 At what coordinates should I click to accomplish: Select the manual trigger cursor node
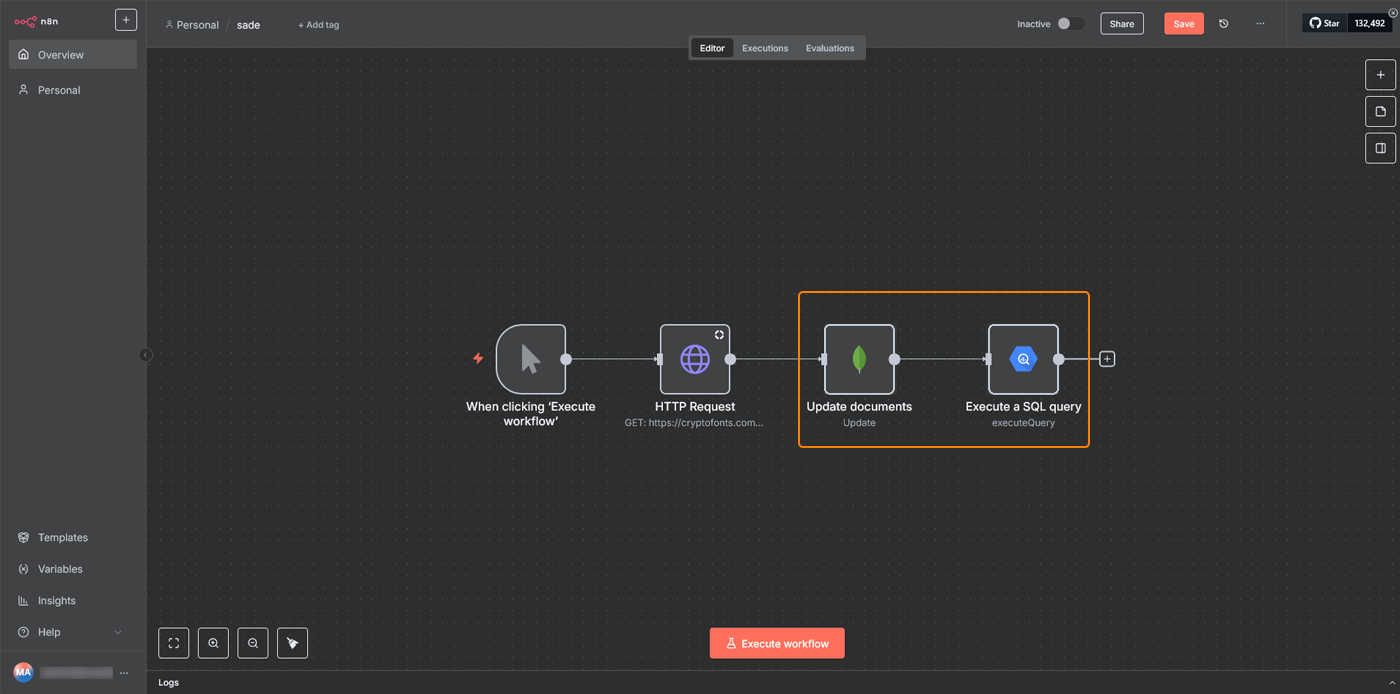coord(531,359)
